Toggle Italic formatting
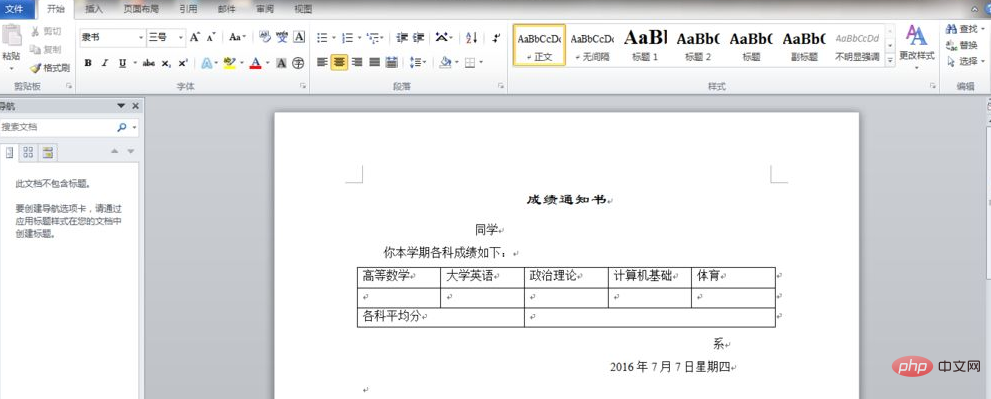Viewport: 991px width, 399px height. click(104, 63)
